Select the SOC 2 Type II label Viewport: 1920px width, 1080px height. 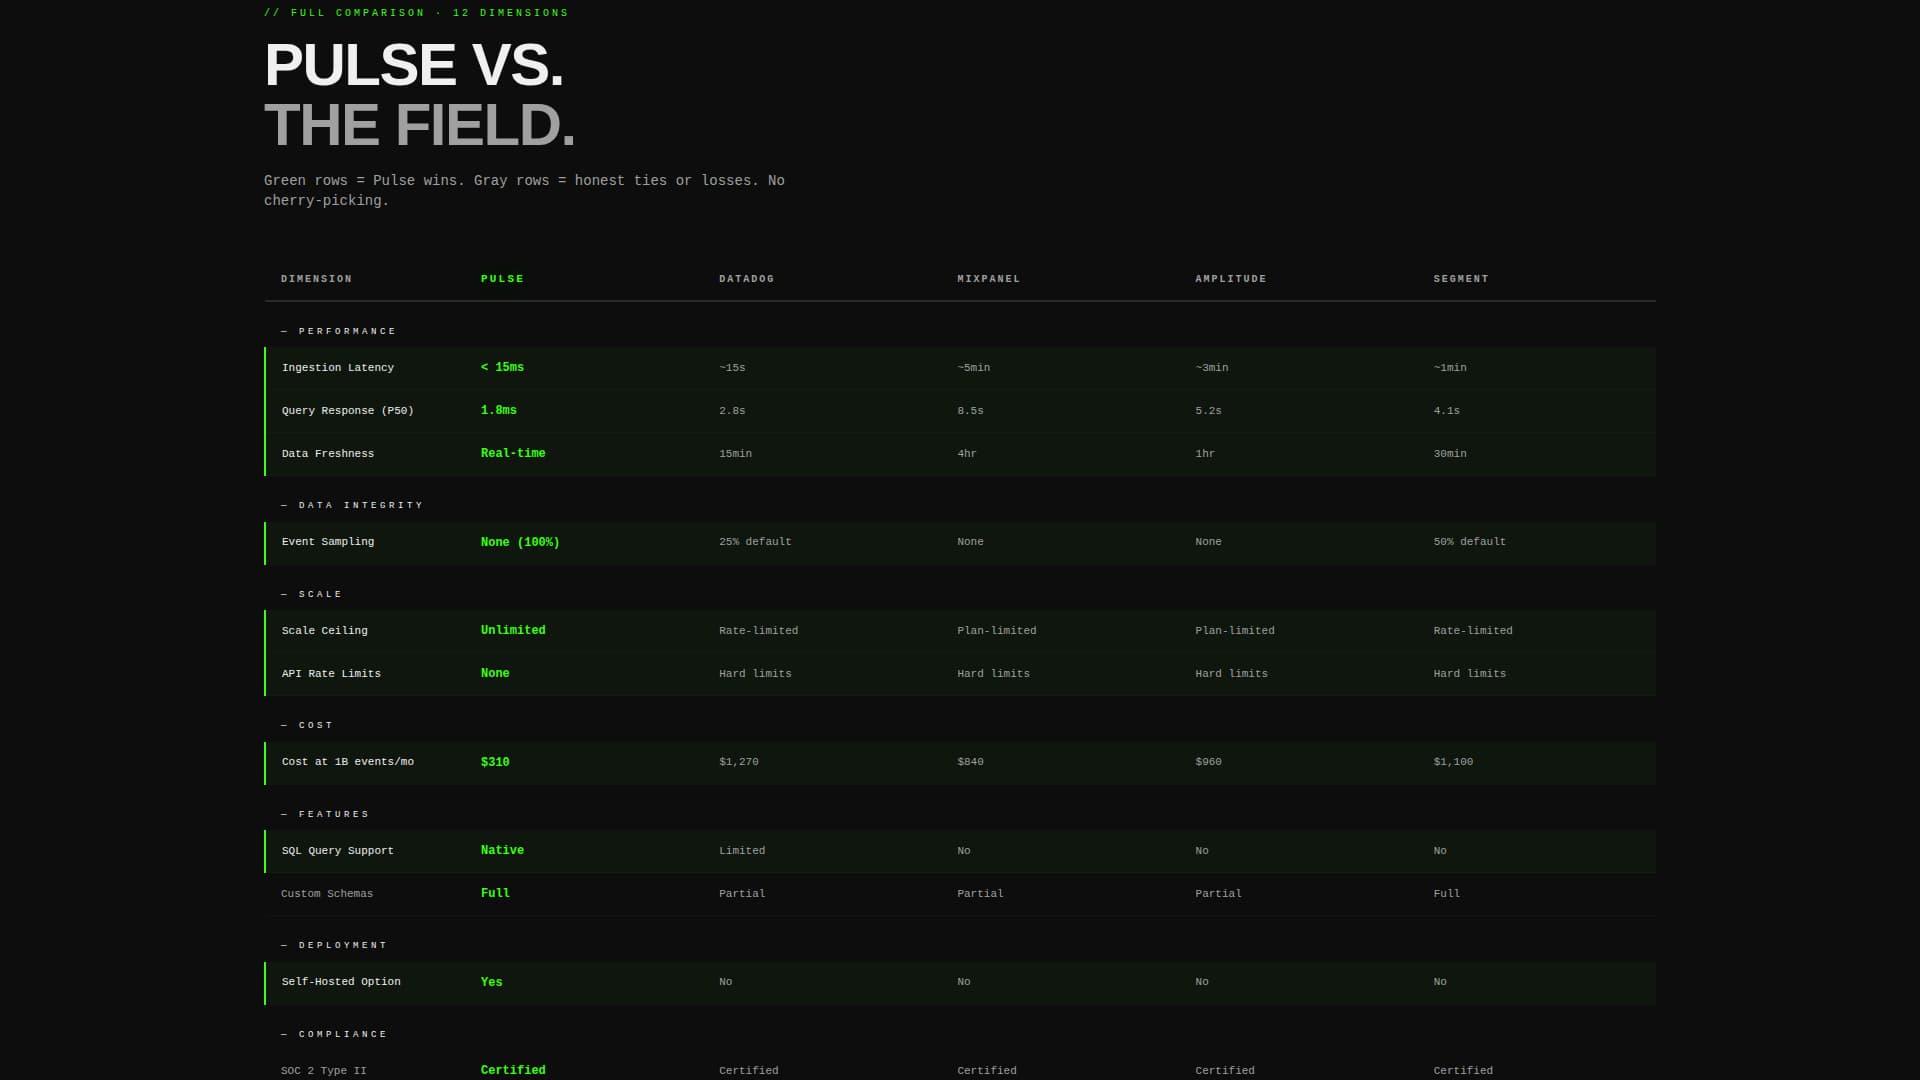tap(324, 1071)
